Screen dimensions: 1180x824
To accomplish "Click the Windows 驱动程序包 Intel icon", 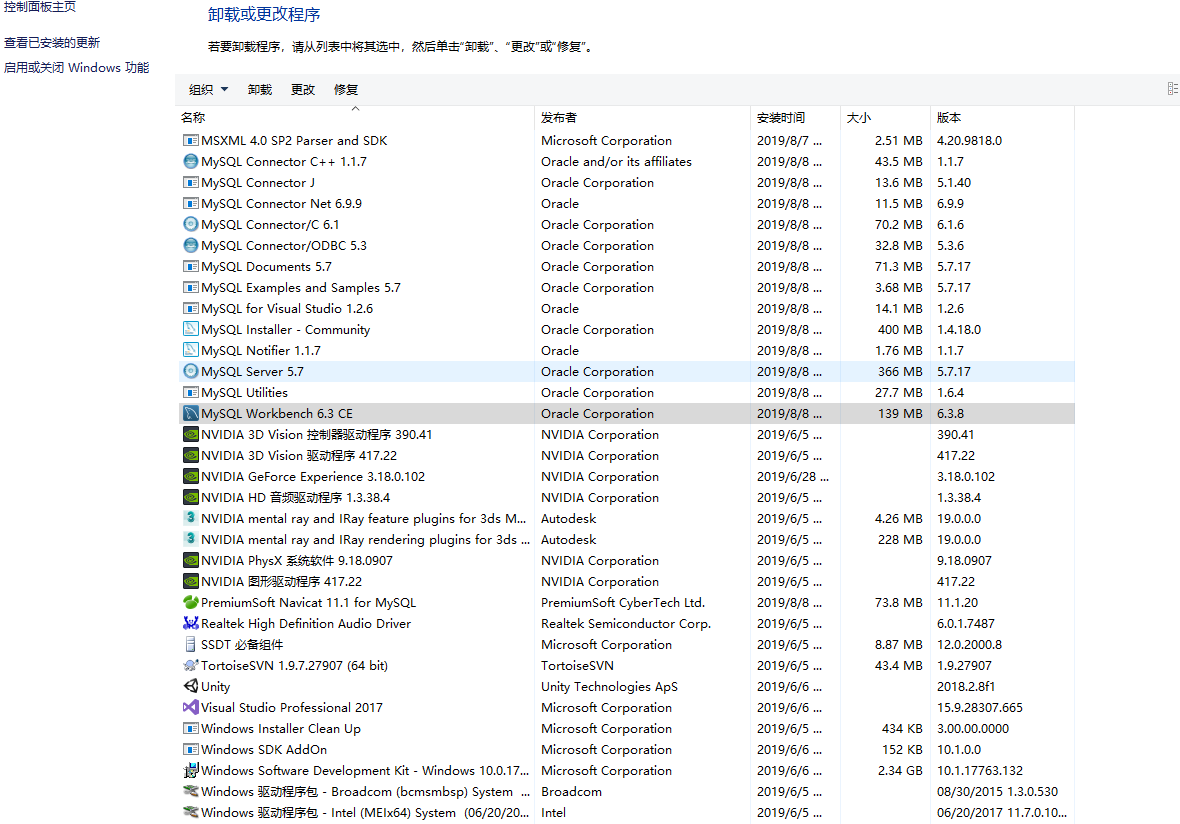I will point(190,813).
